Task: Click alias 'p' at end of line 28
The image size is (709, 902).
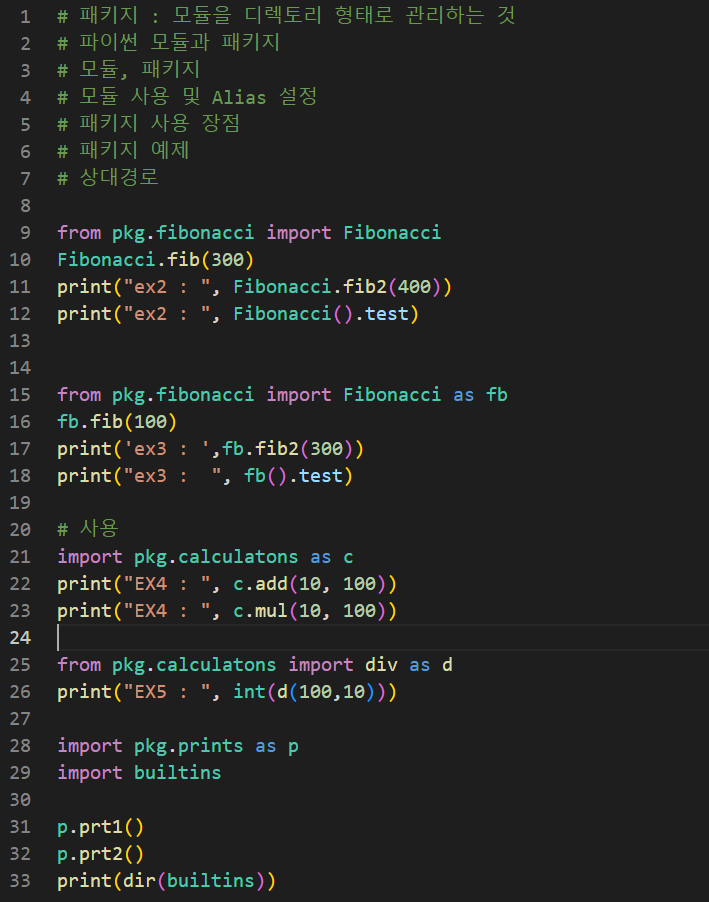Action: coord(293,747)
